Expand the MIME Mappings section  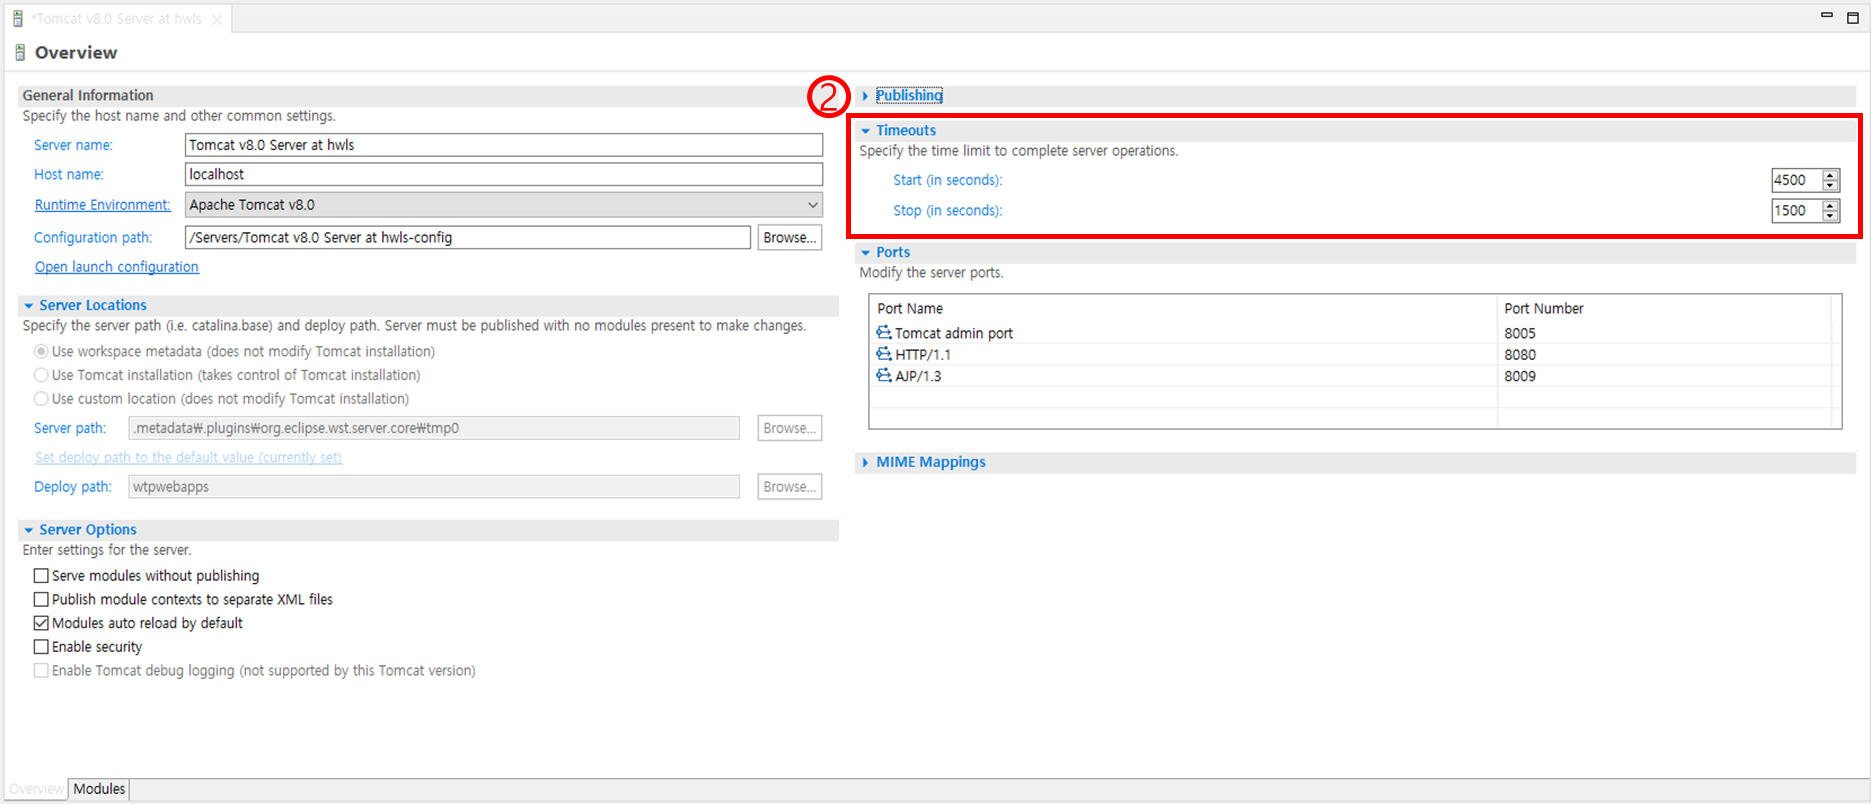pyautogui.click(x=865, y=463)
